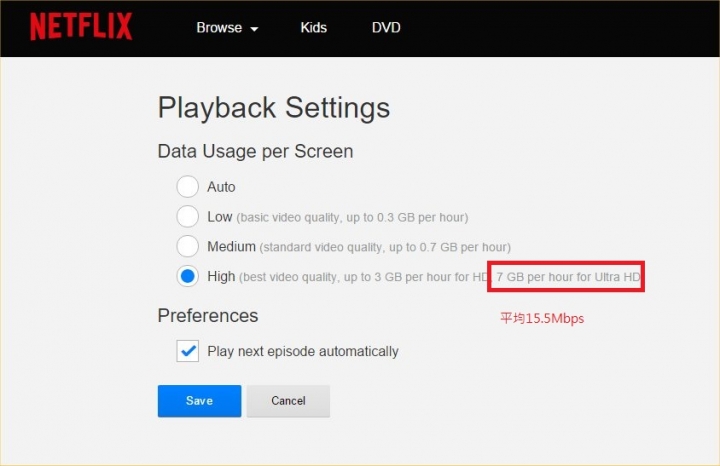Click the red-boxed Ultra HD text
Image resolution: width=720 pixels, height=466 pixels.
point(567,276)
